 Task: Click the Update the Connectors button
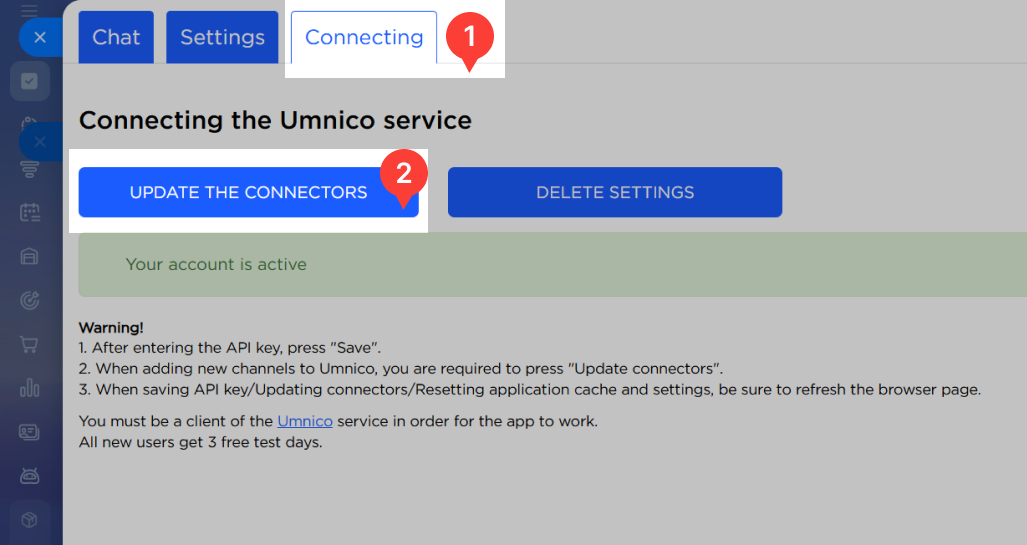coord(249,192)
